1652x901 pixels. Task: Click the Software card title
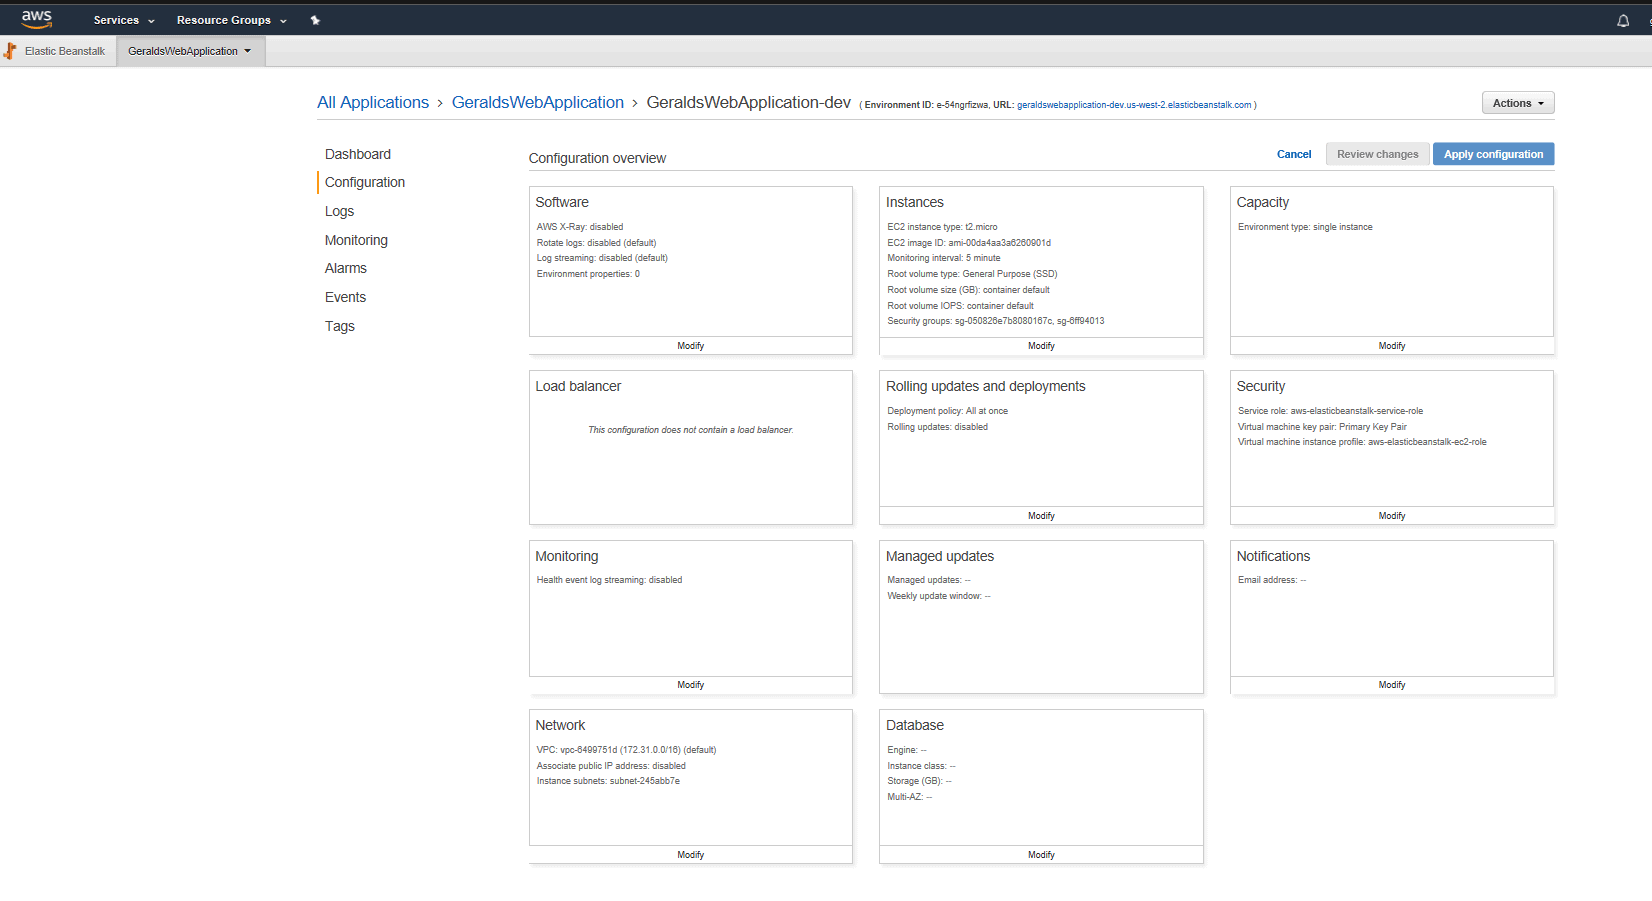(x=562, y=202)
